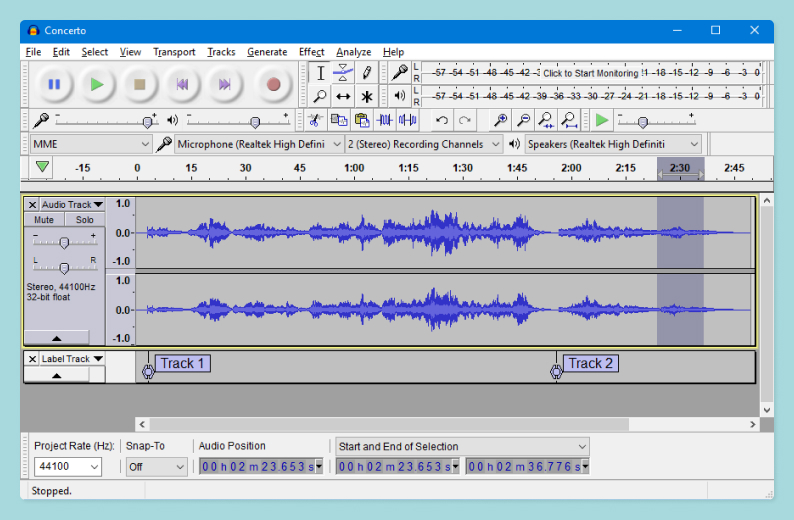Select the Multi-Tool asterisk icon
The width and height of the screenshot is (794, 520).
point(366,96)
